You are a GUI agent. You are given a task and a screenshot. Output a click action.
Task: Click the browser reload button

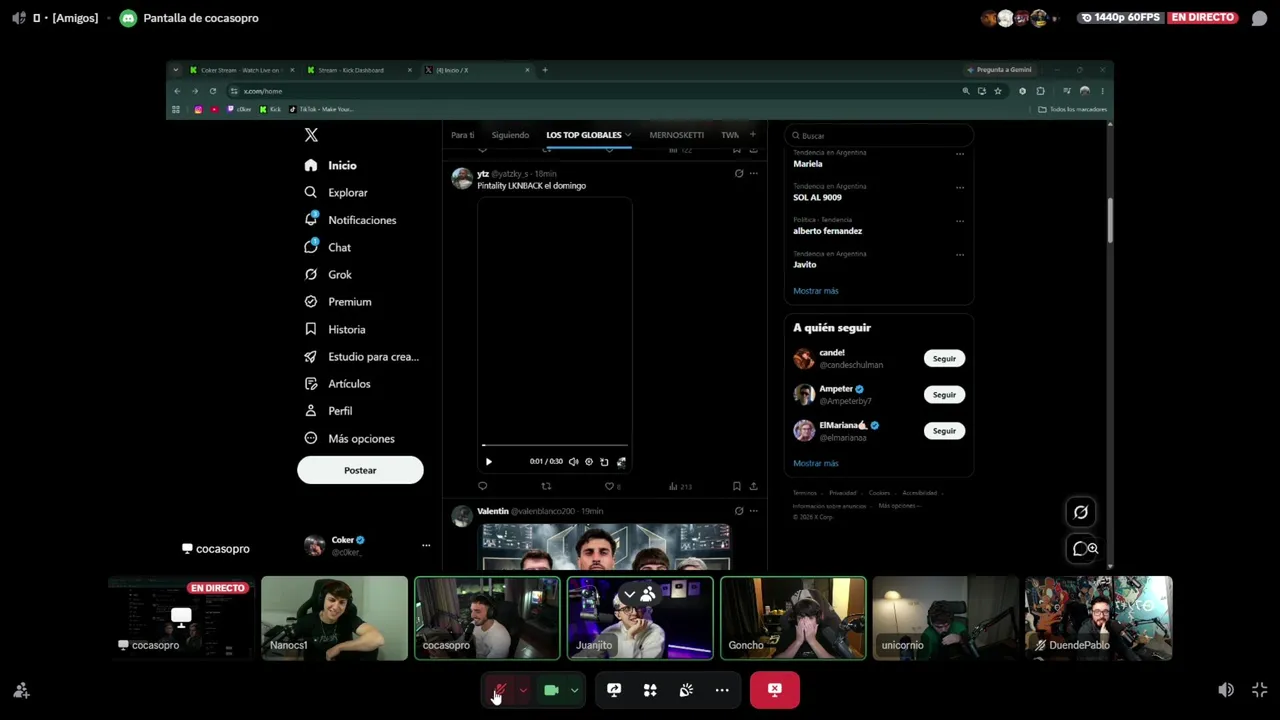pyautogui.click(x=212, y=91)
